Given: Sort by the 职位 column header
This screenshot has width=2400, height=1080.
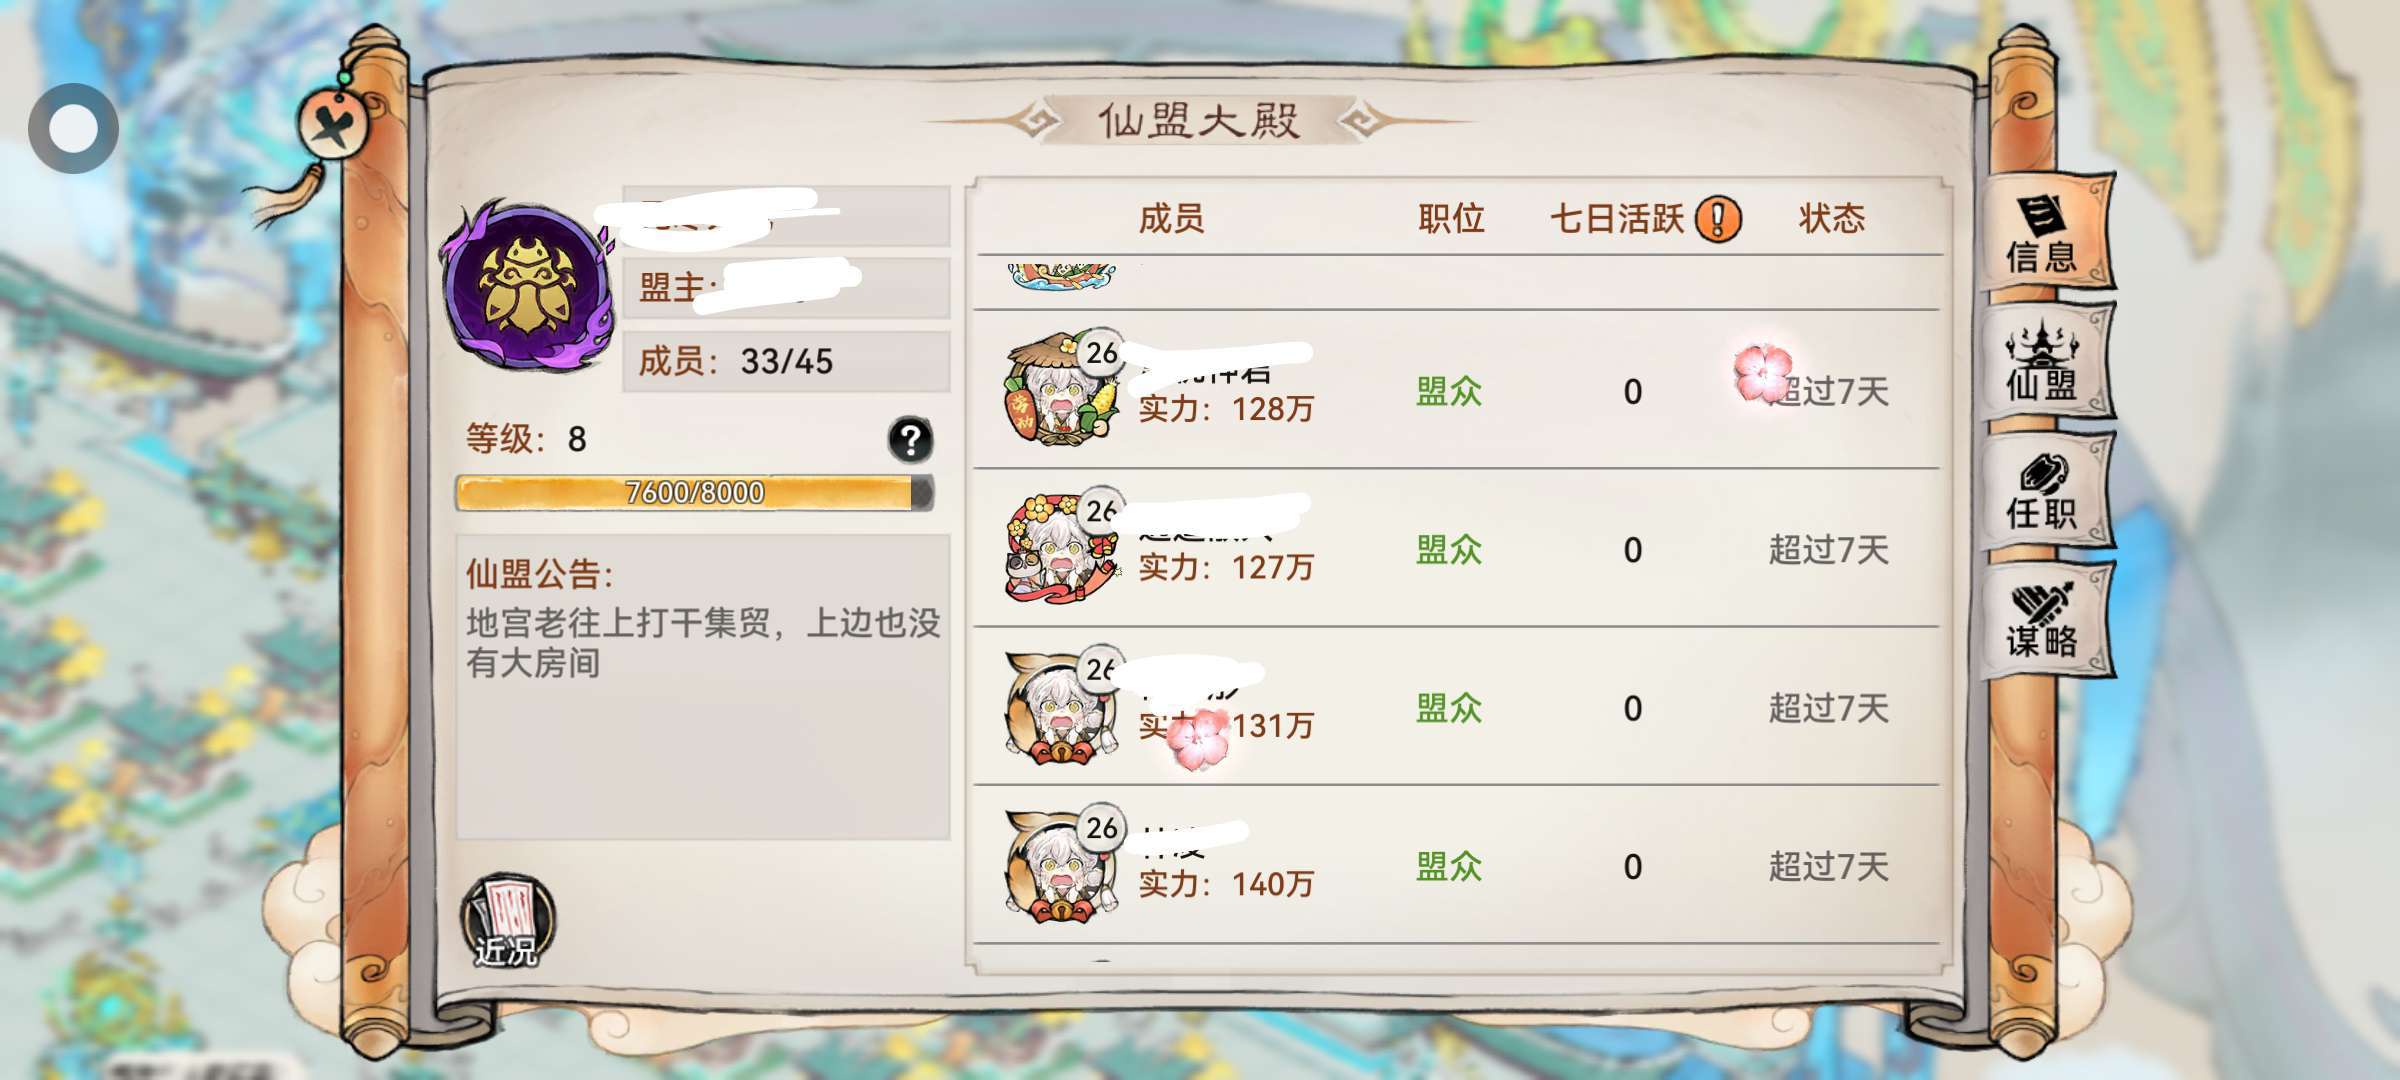Looking at the screenshot, I should [x=1451, y=218].
